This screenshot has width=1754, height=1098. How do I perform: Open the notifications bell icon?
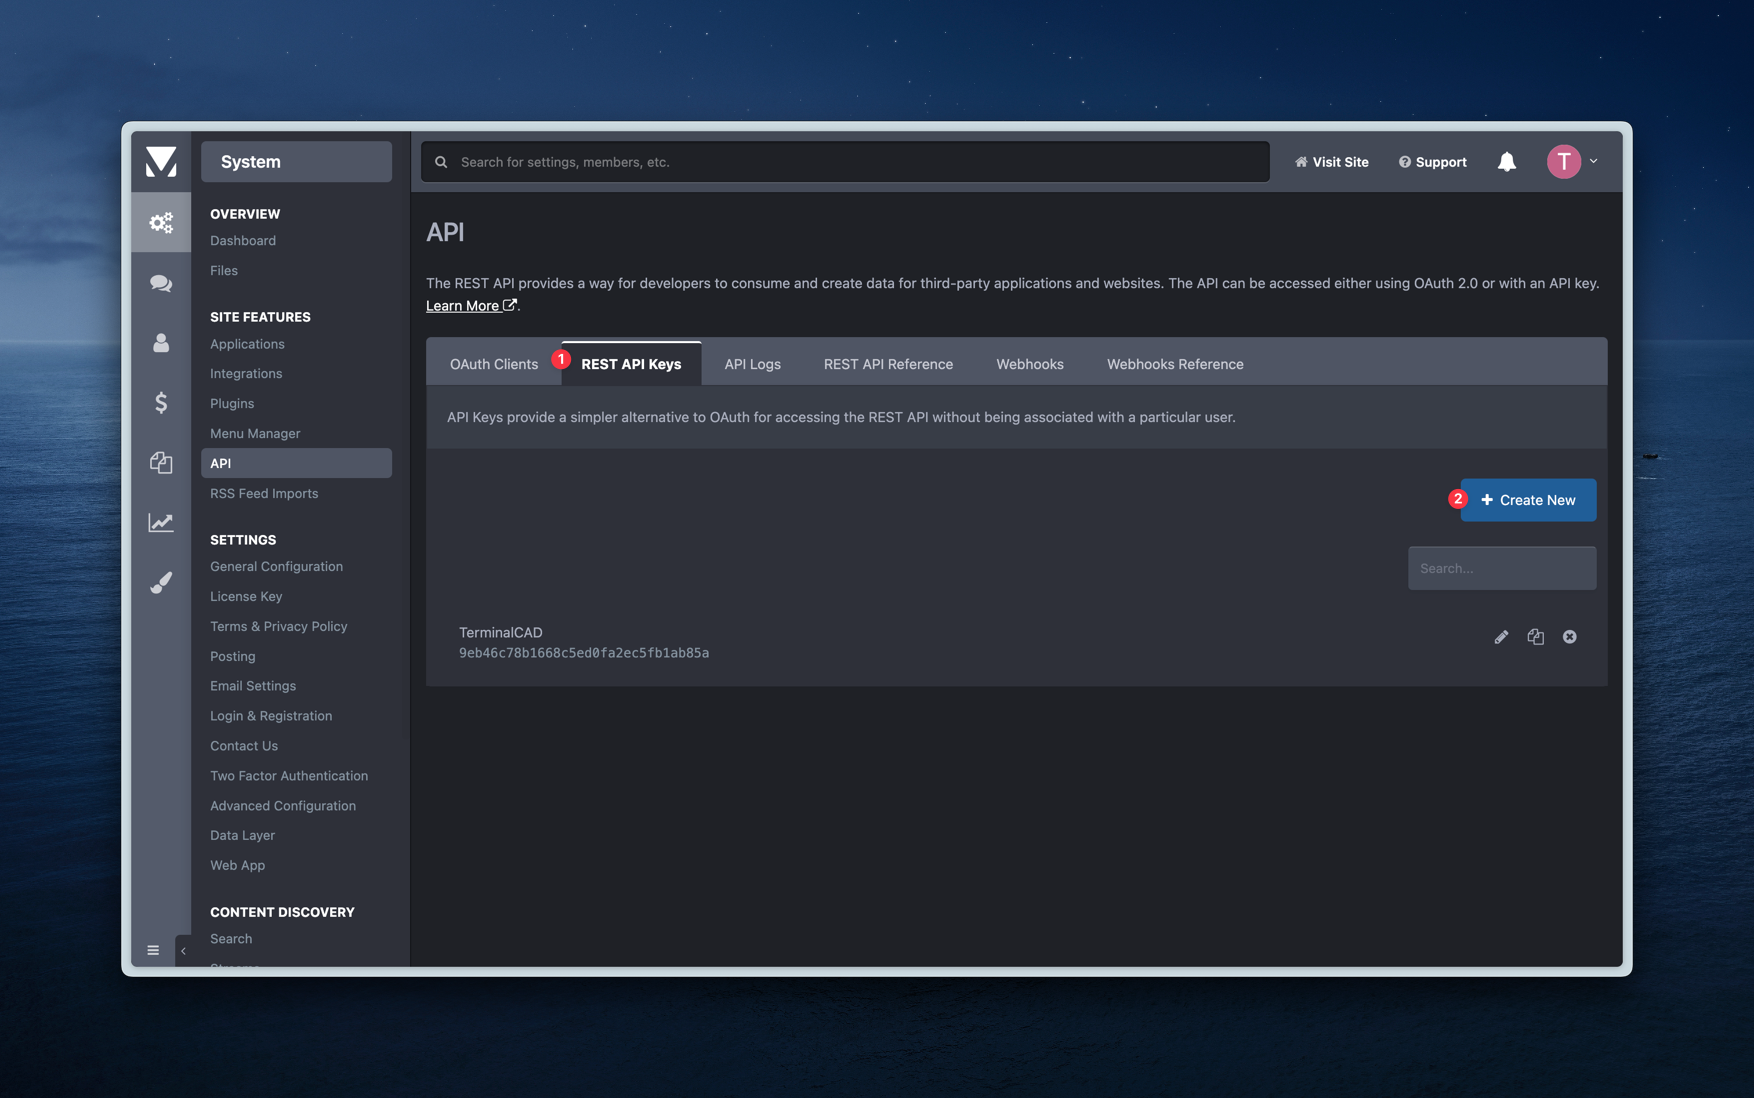click(x=1507, y=161)
